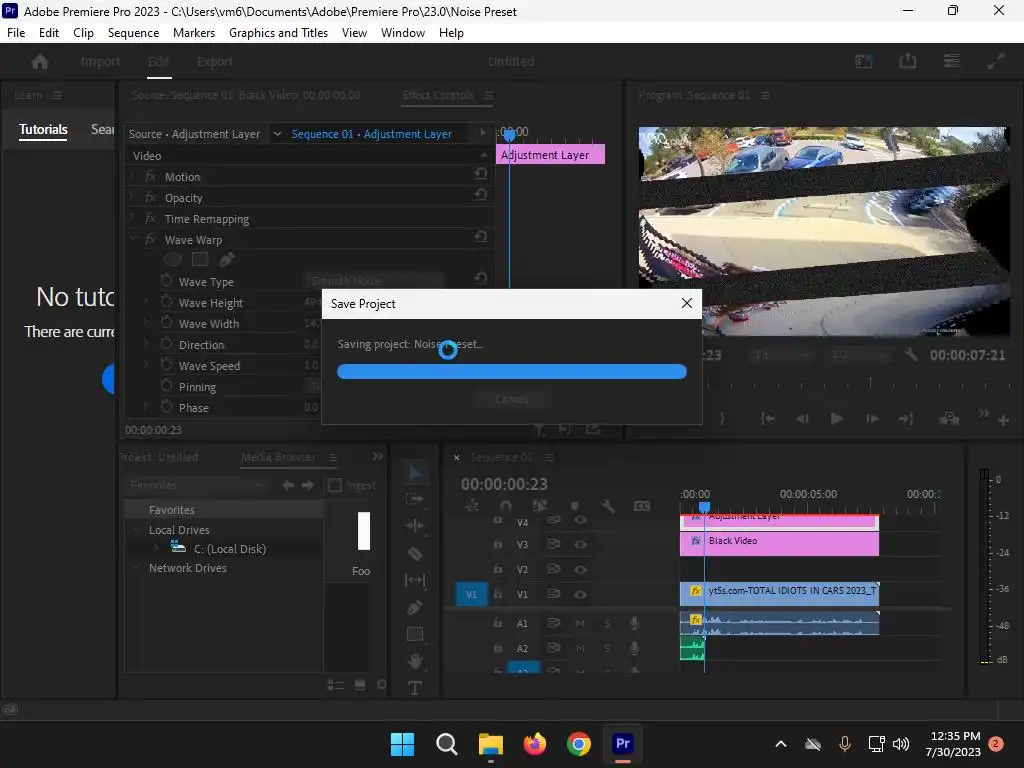Viewport: 1024px width, 768px height.
Task: Choose the Ripple Edit tool
Action: [x=415, y=526]
